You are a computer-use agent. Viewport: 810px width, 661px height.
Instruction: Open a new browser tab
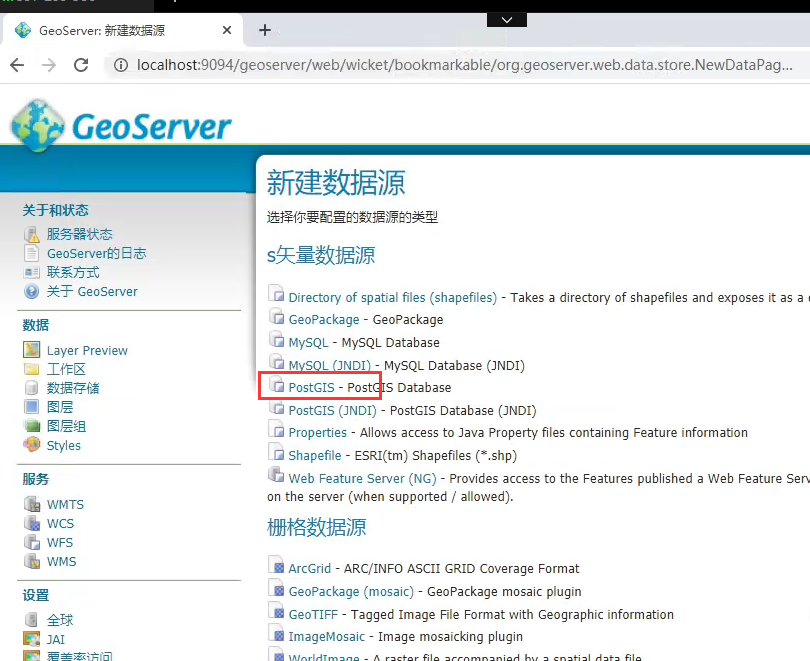pyautogui.click(x=265, y=30)
